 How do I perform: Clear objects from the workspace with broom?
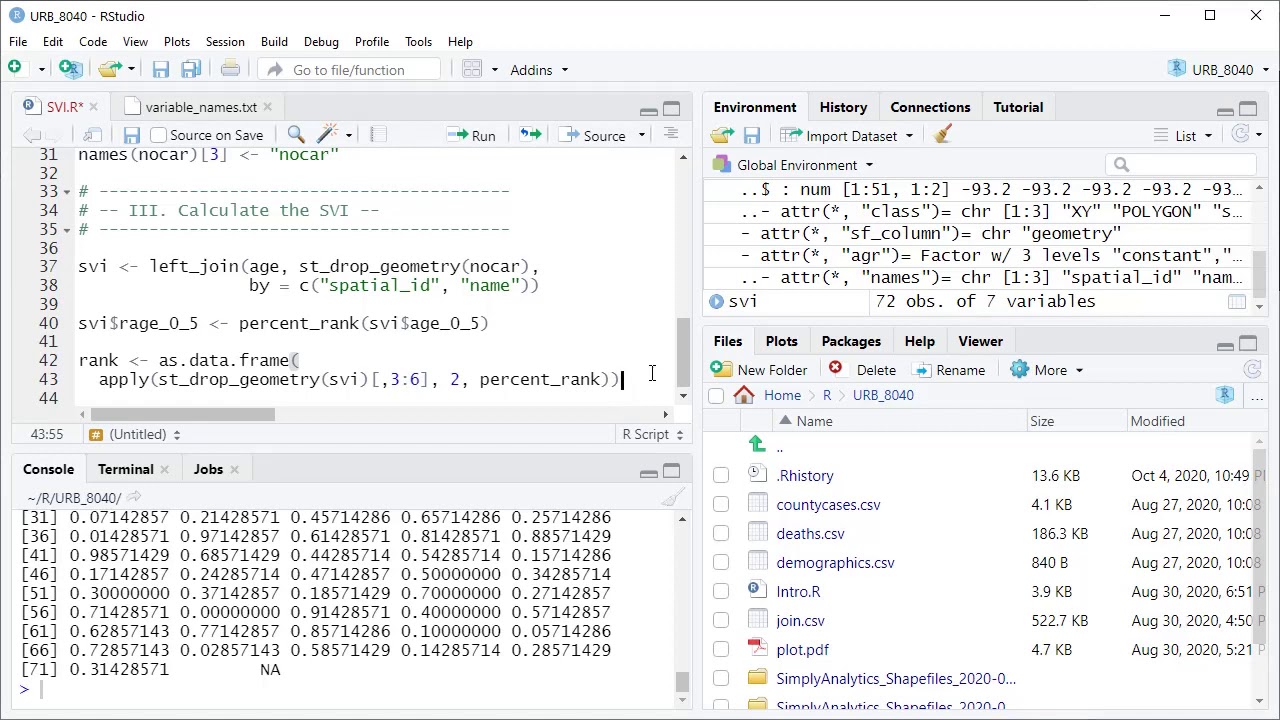(x=942, y=136)
